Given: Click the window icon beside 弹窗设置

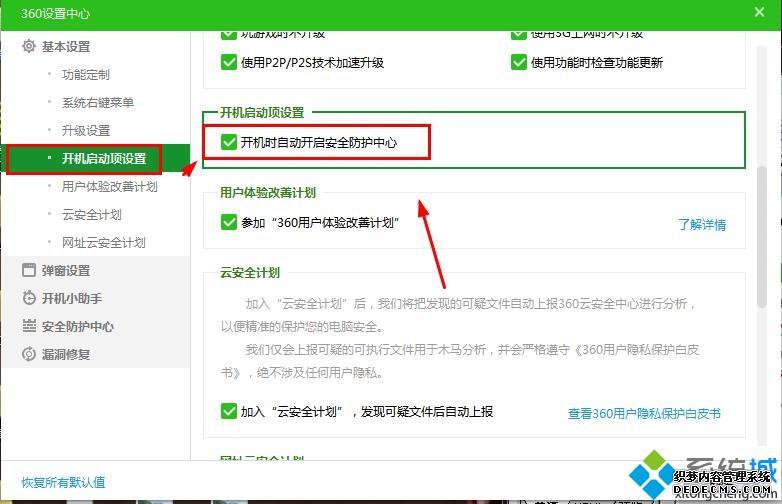Looking at the screenshot, I should pos(29,270).
